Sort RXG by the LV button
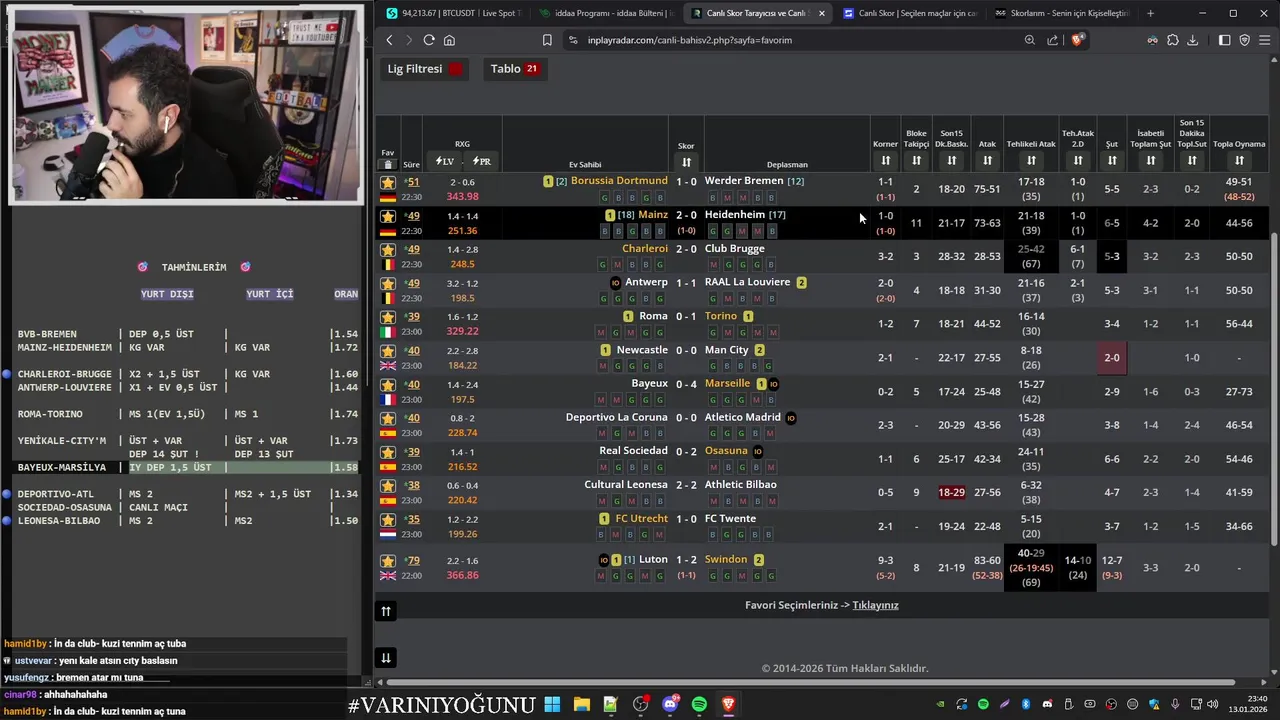This screenshot has height=720, width=1280. [445, 161]
